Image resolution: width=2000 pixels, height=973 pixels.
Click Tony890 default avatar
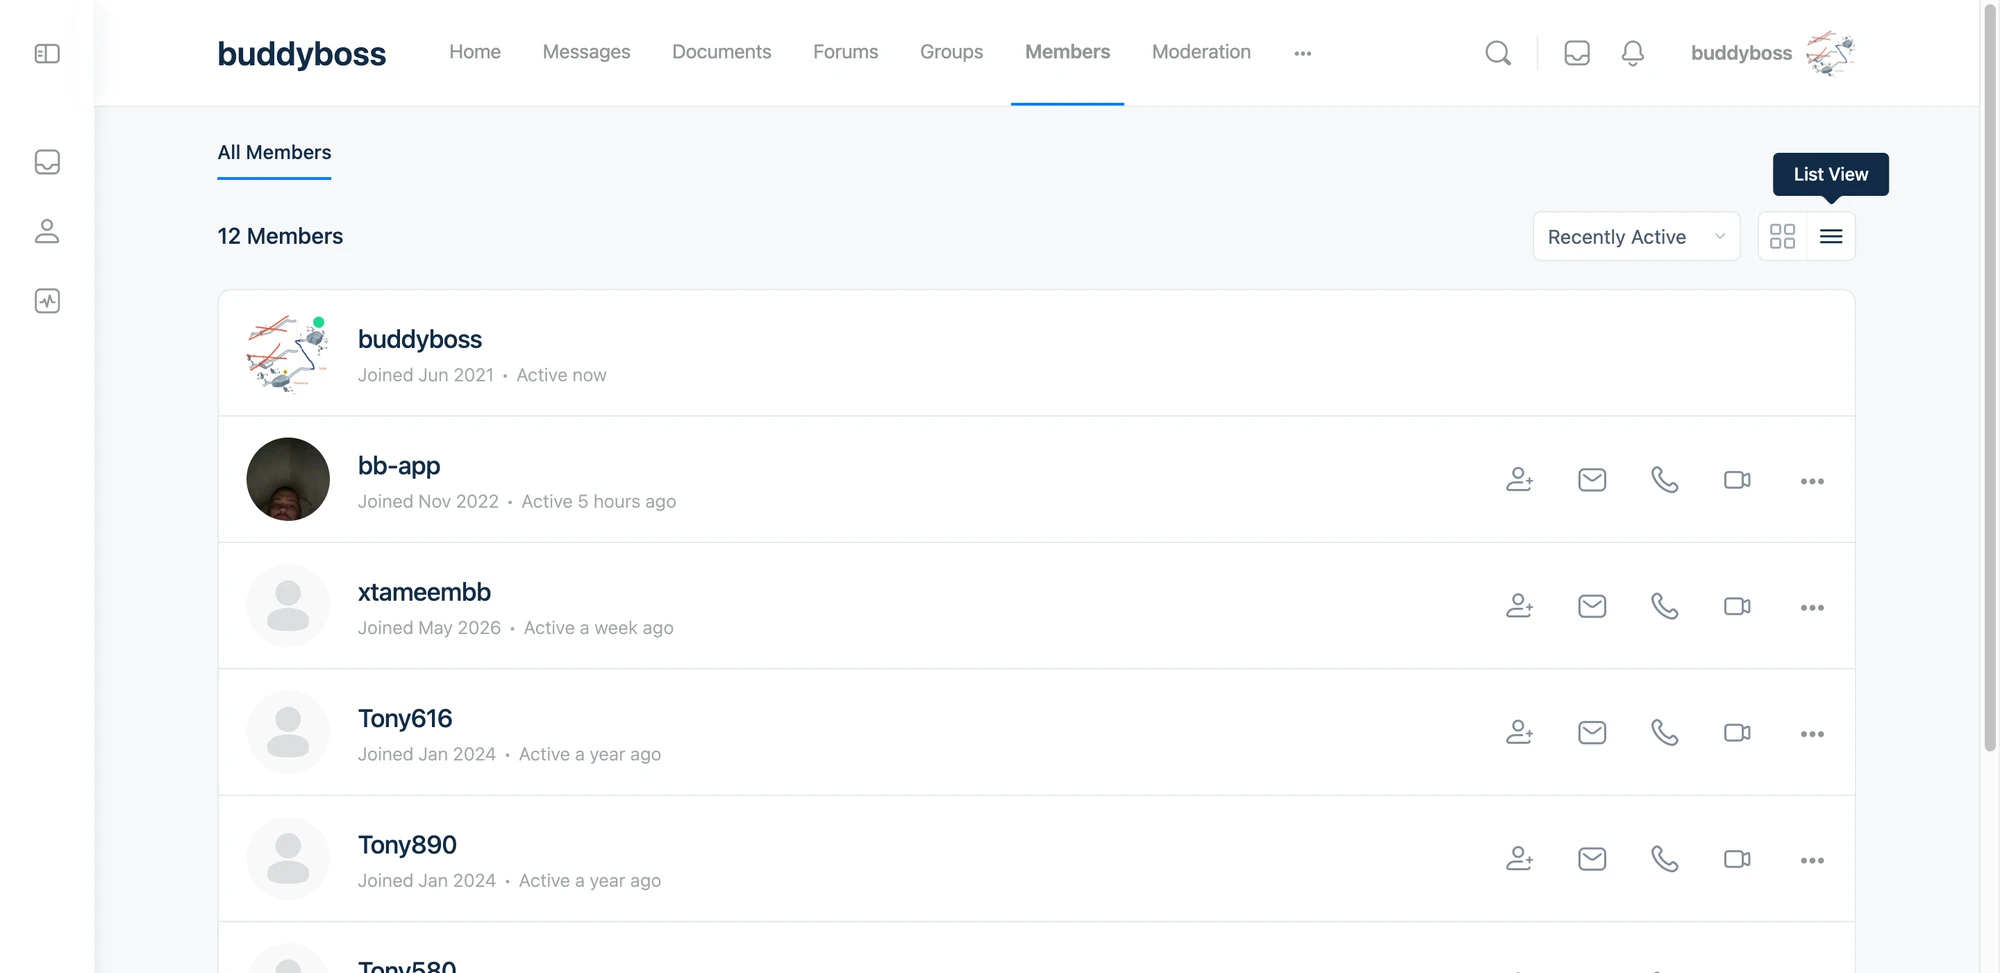pos(288,859)
